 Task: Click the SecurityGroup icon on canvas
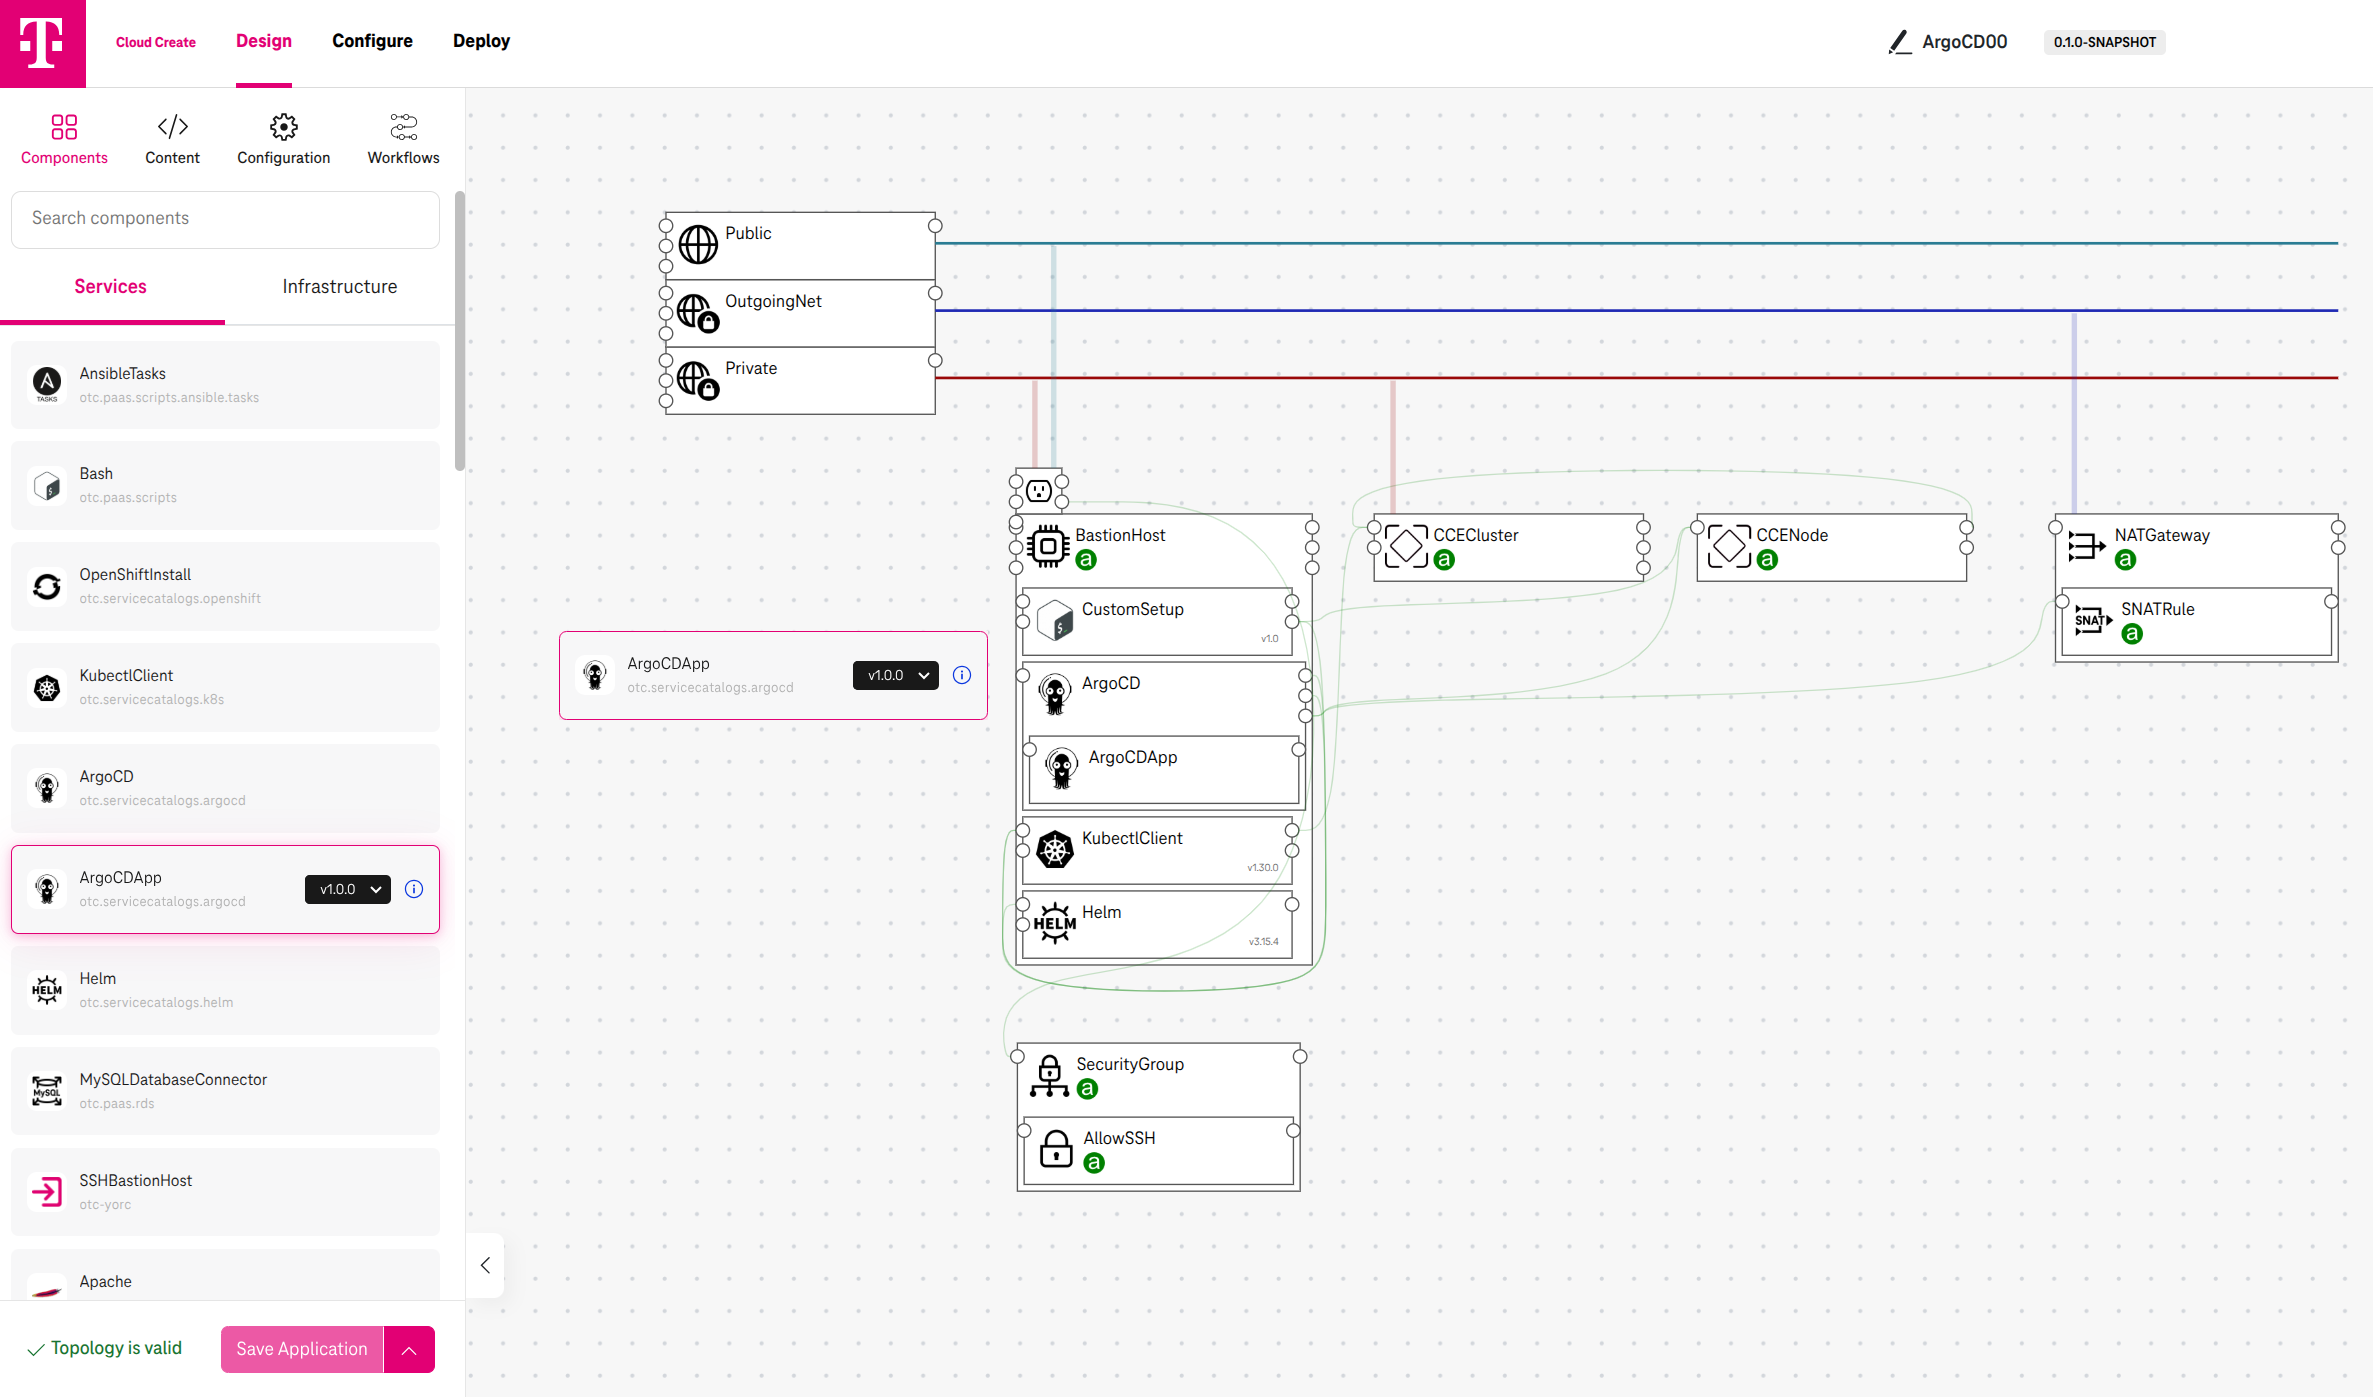[x=1050, y=1076]
